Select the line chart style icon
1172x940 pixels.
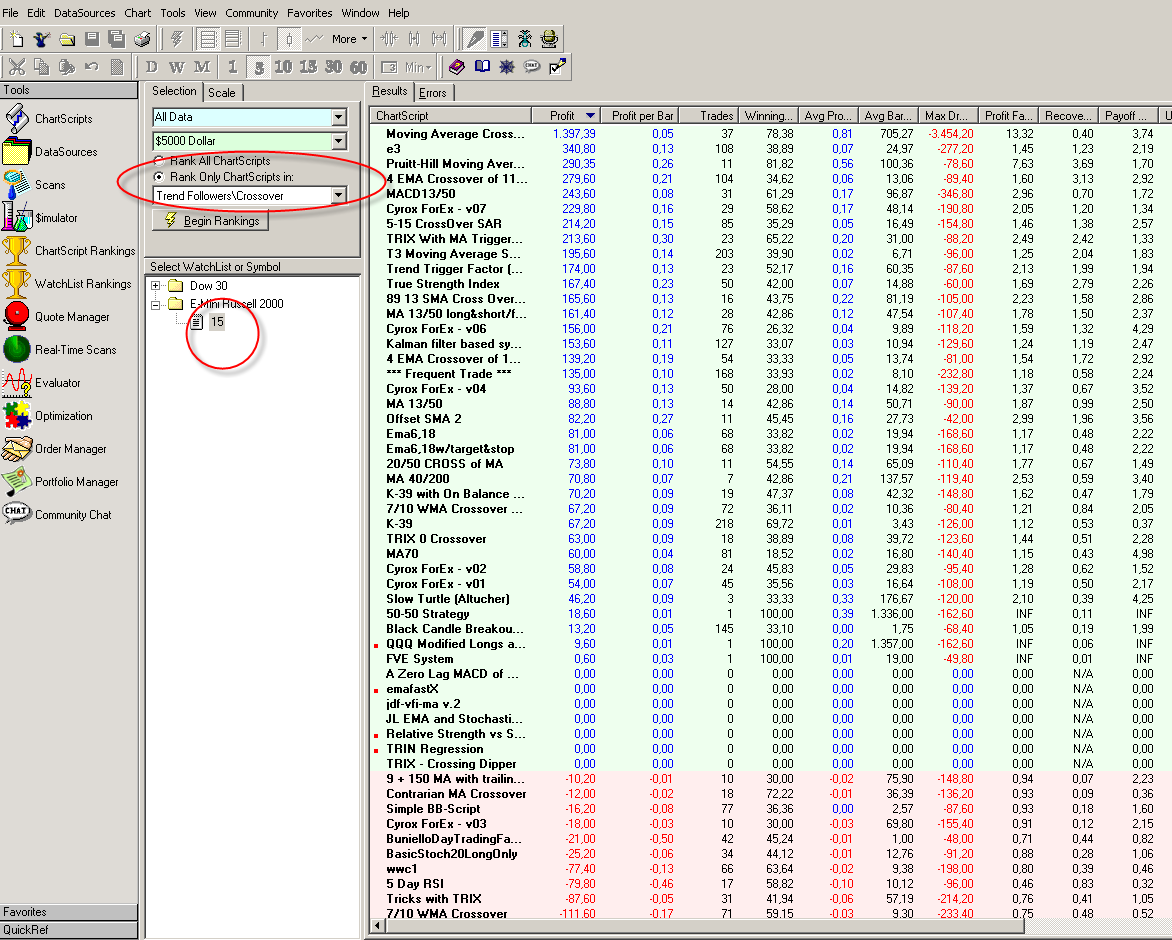point(314,39)
